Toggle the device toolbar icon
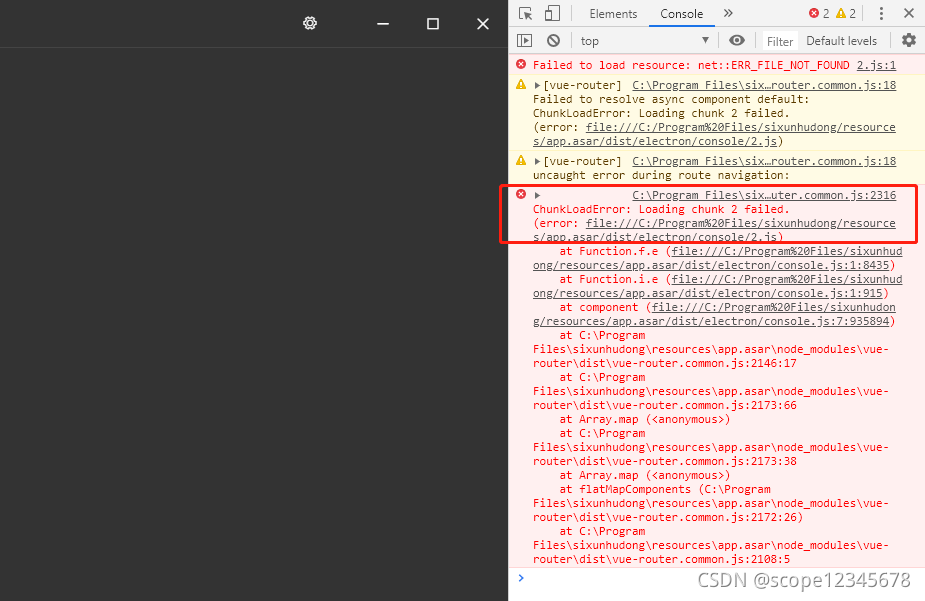This screenshot has height=601, width=925. click(552, 13)
